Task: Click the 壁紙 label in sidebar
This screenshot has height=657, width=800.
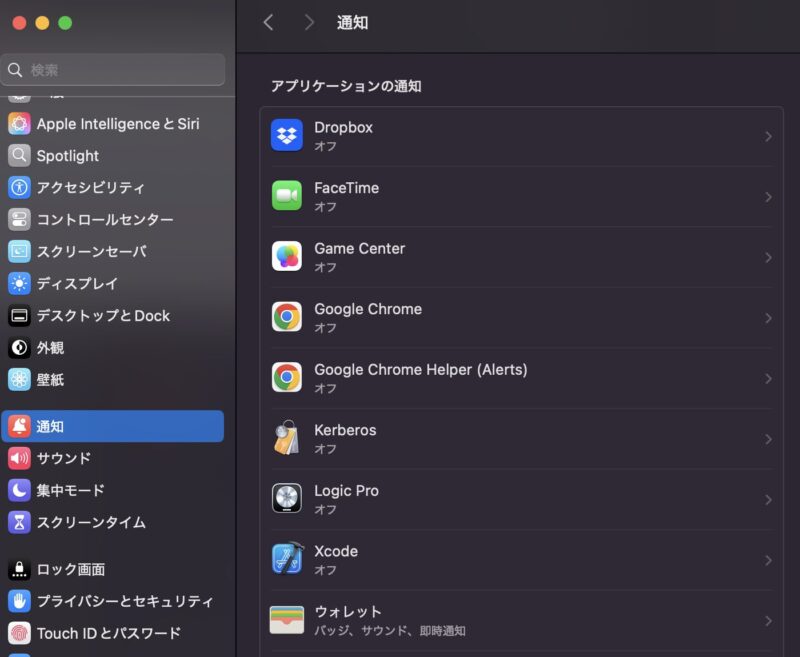Action: [50, 380]
